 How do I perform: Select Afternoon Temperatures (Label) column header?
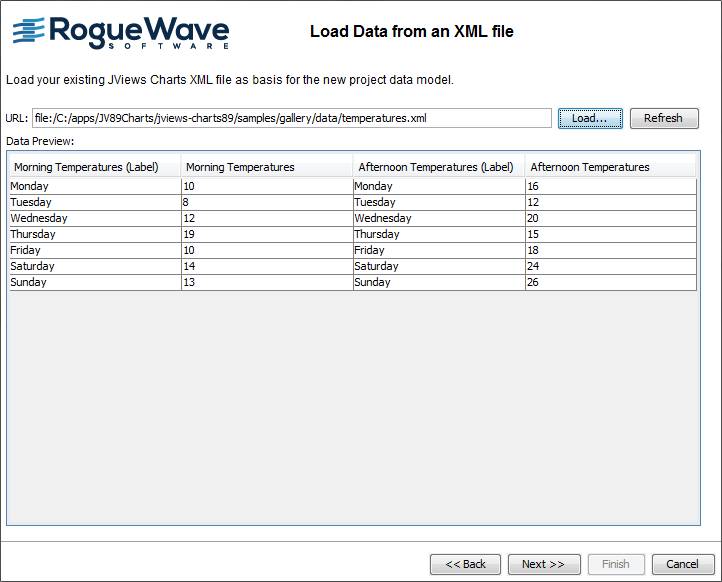438,167
